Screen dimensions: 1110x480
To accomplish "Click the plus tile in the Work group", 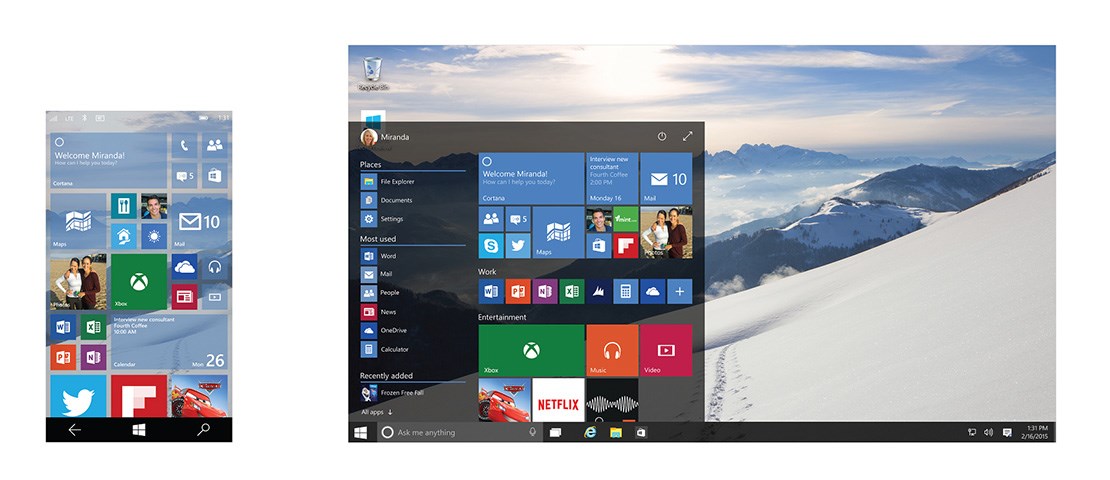I will coord(680,291).
